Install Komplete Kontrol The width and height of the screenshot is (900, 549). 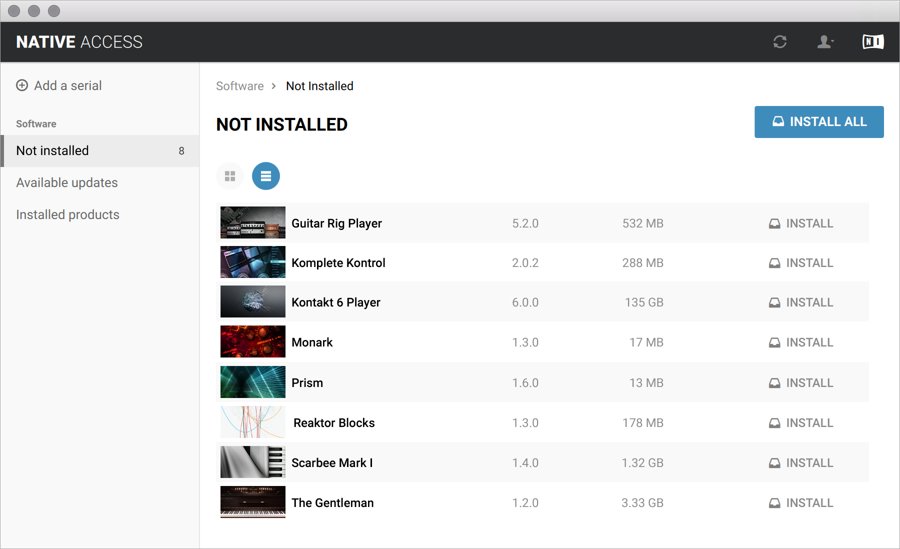point(800,263)
